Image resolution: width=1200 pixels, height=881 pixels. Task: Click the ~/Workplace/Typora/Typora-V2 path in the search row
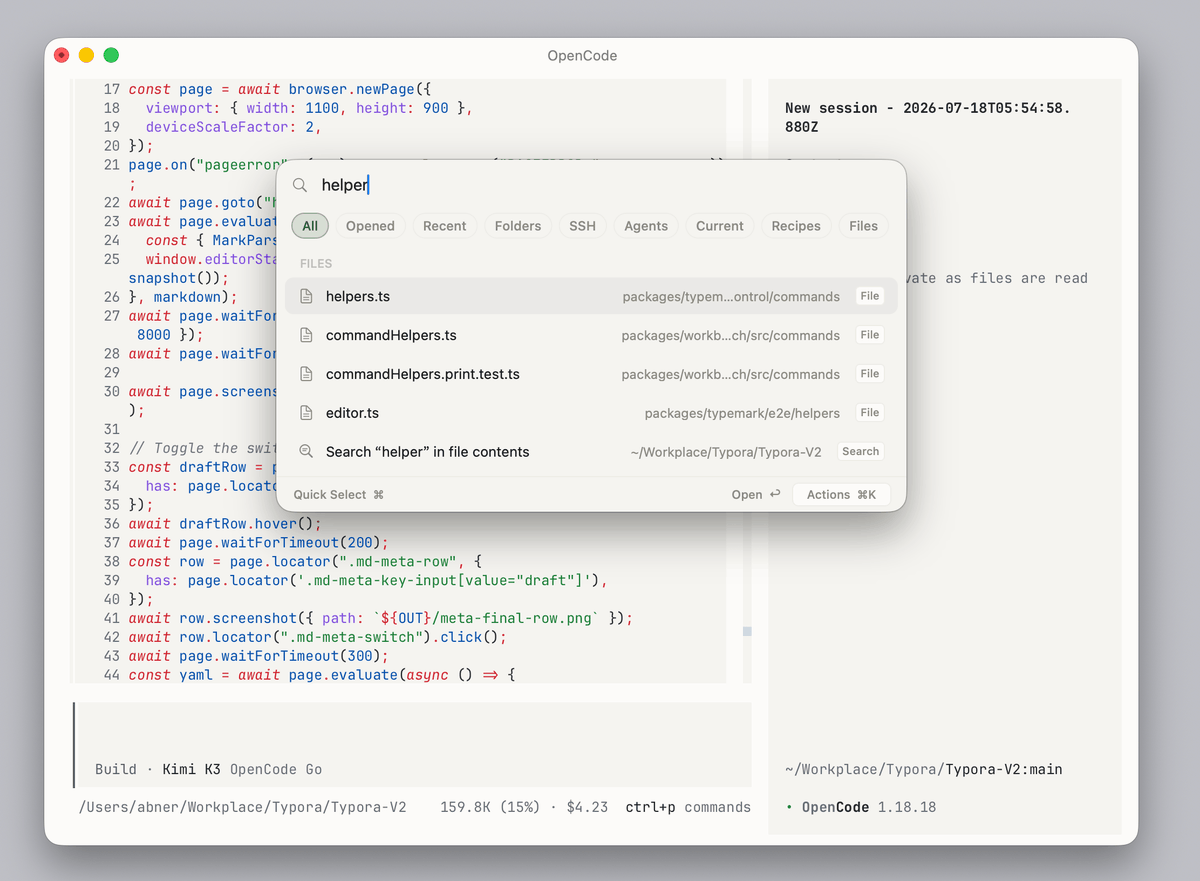726,452
